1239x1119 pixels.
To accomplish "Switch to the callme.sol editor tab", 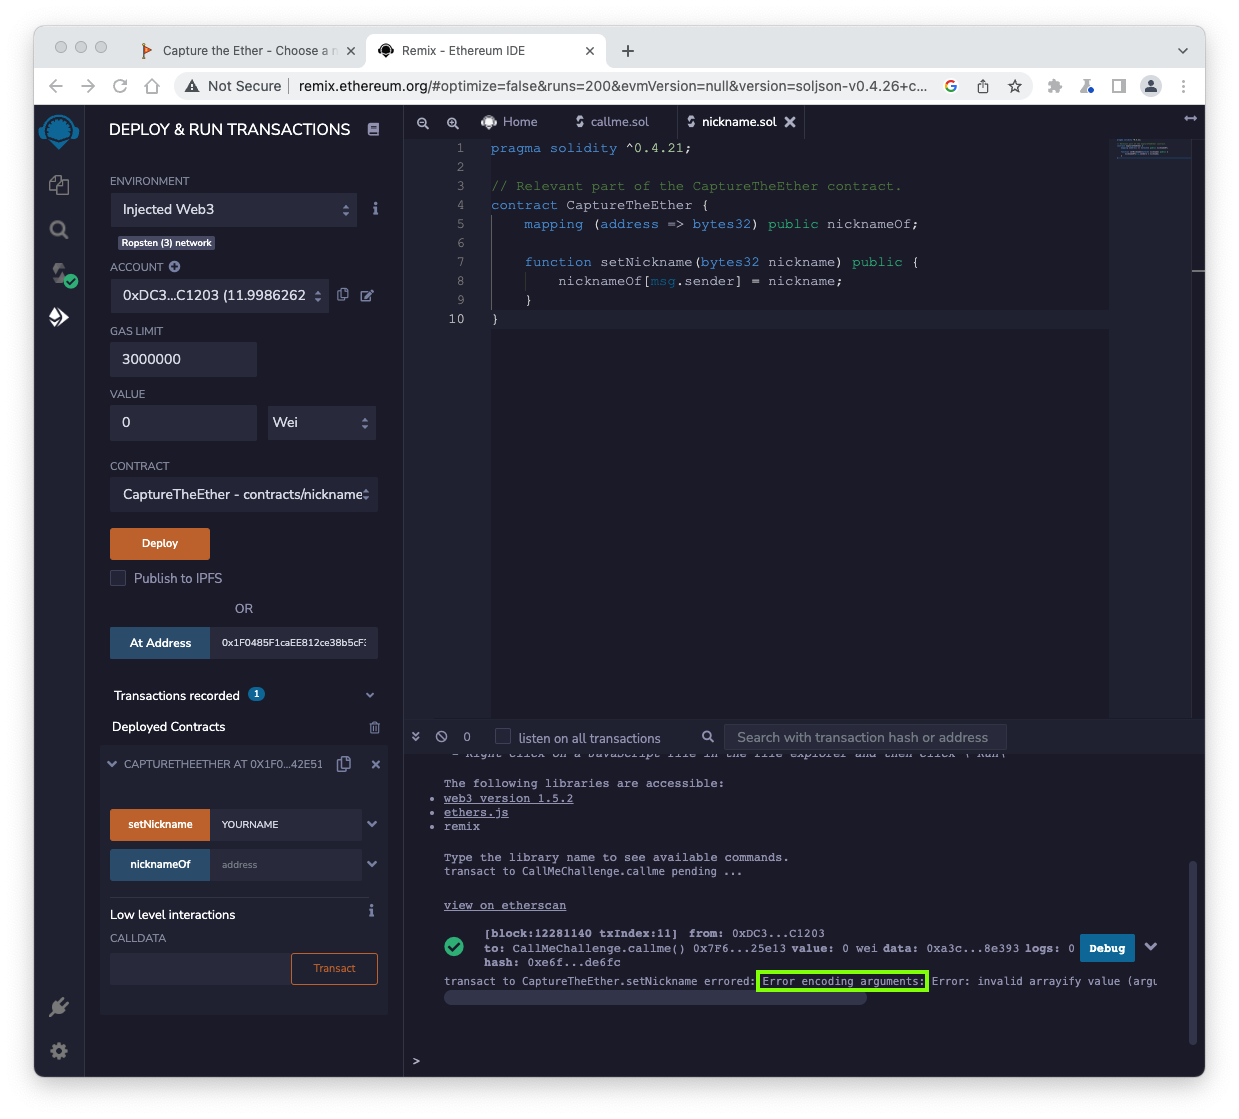I will [611, 122].
